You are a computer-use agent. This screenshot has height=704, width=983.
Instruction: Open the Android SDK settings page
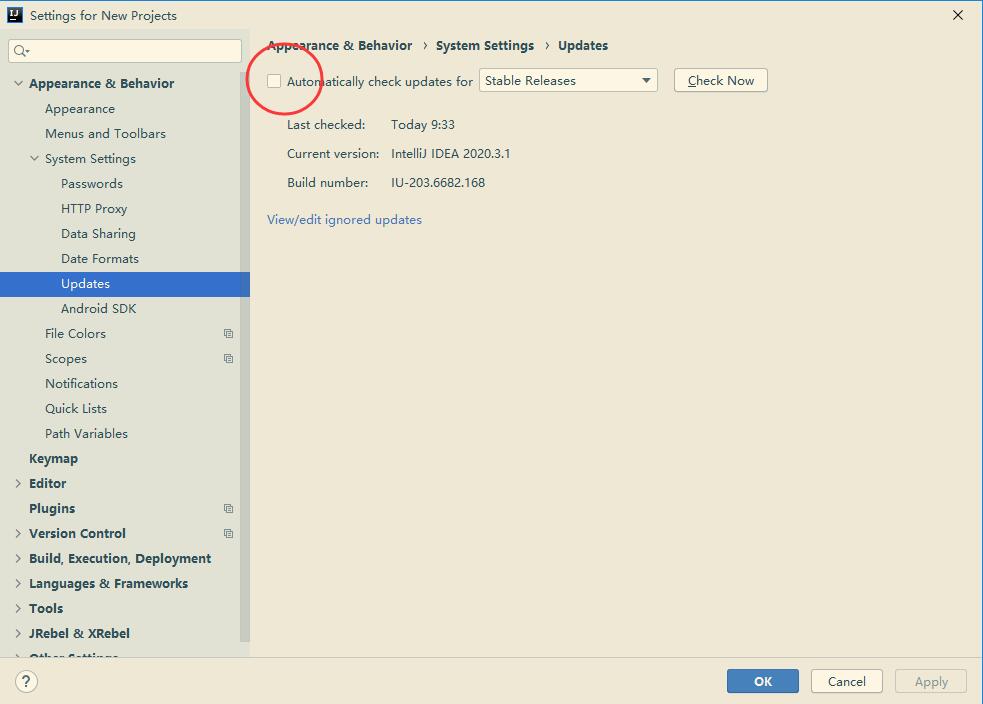tap(98, 308)
